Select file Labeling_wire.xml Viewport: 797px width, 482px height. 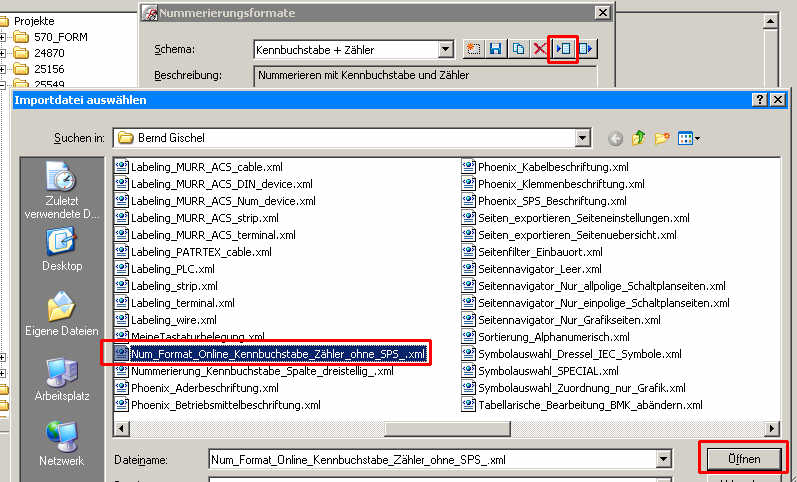(166, 320)
